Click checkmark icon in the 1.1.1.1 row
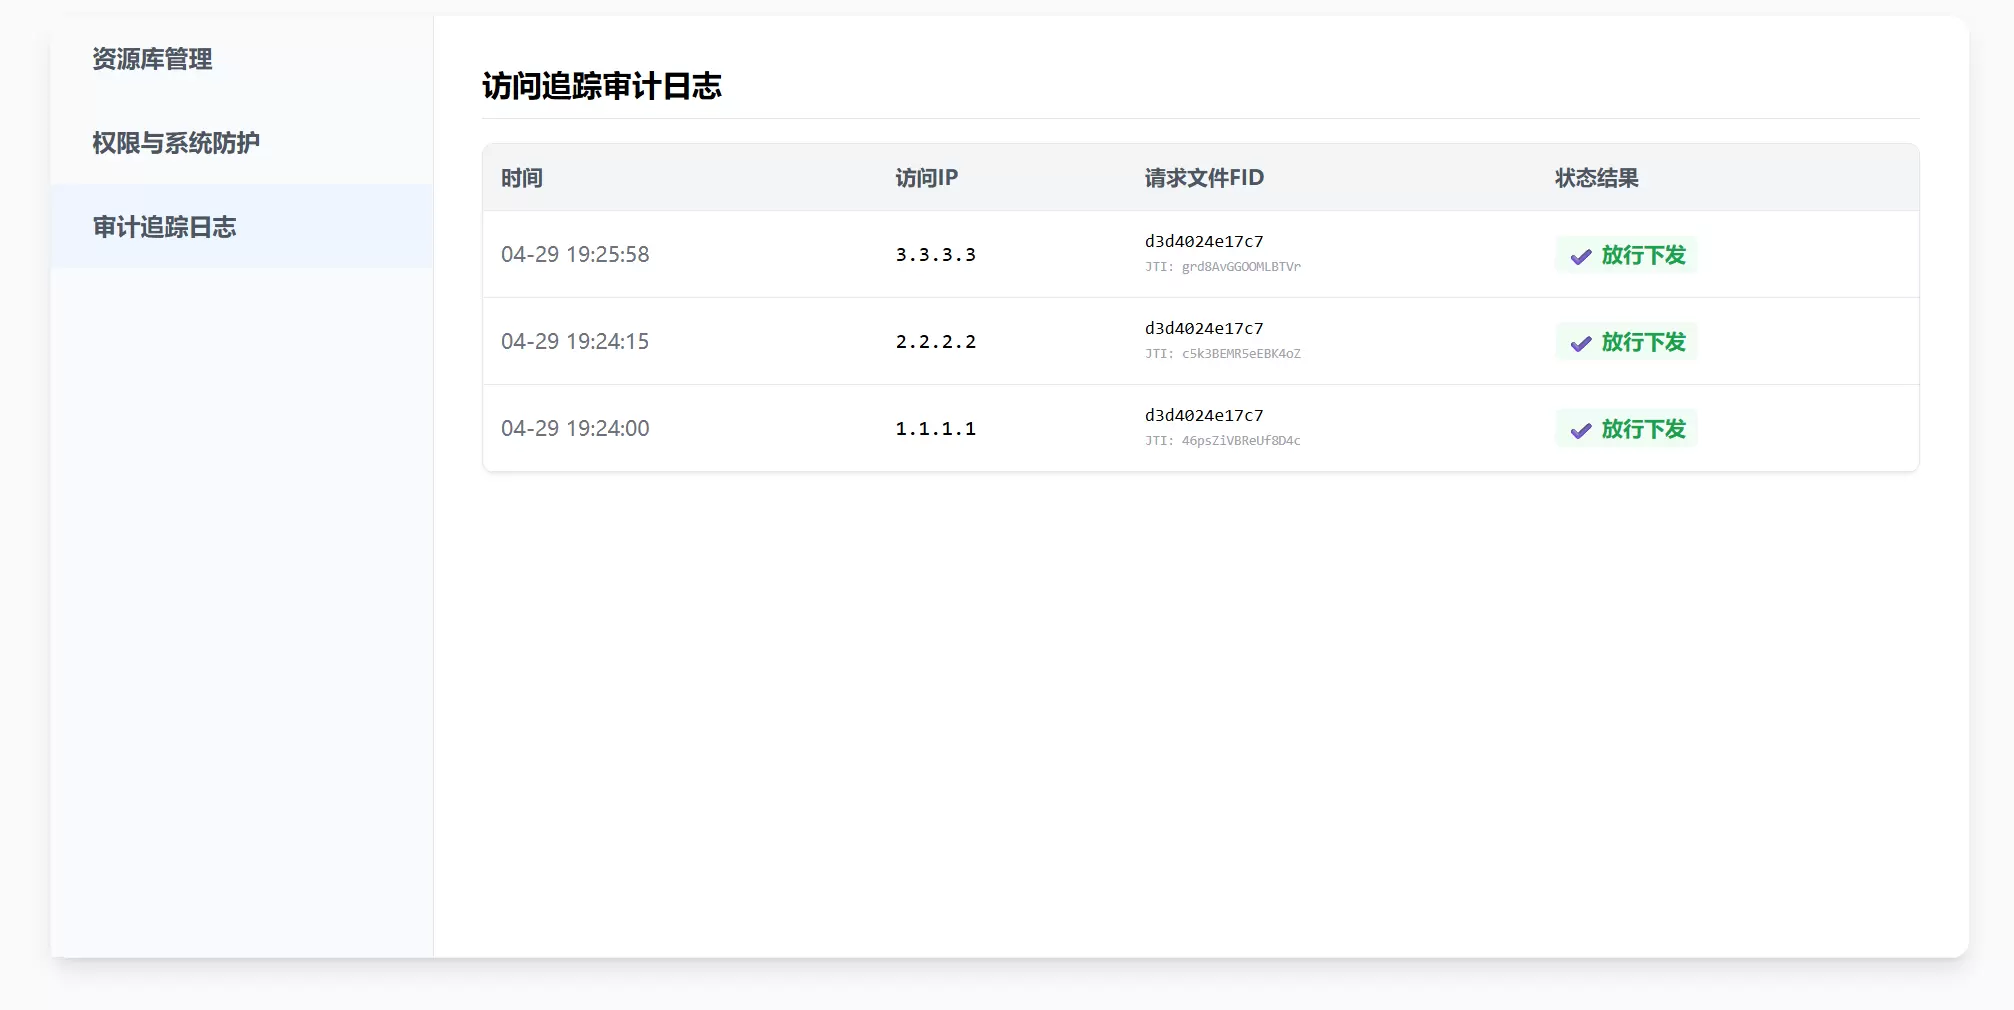Viewport: 2014px width, 1010px height. click(1580, 430)
